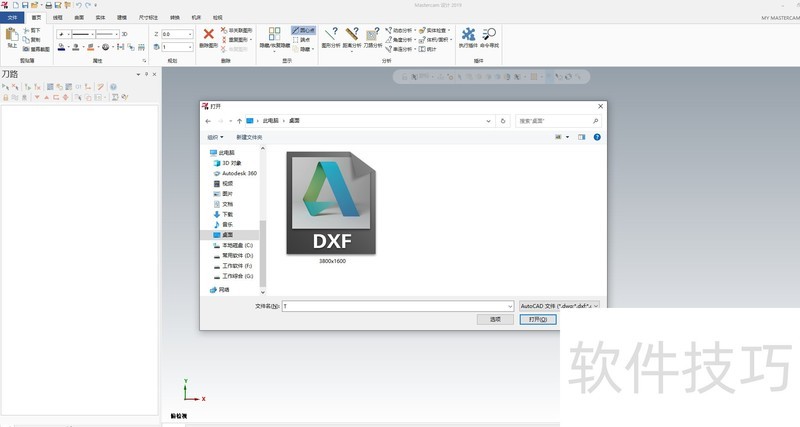Select the 3D Objects folder in navigation tree
Image resolution: width=800 pixels, height=427 pixels.
click(x=227, y=163)
